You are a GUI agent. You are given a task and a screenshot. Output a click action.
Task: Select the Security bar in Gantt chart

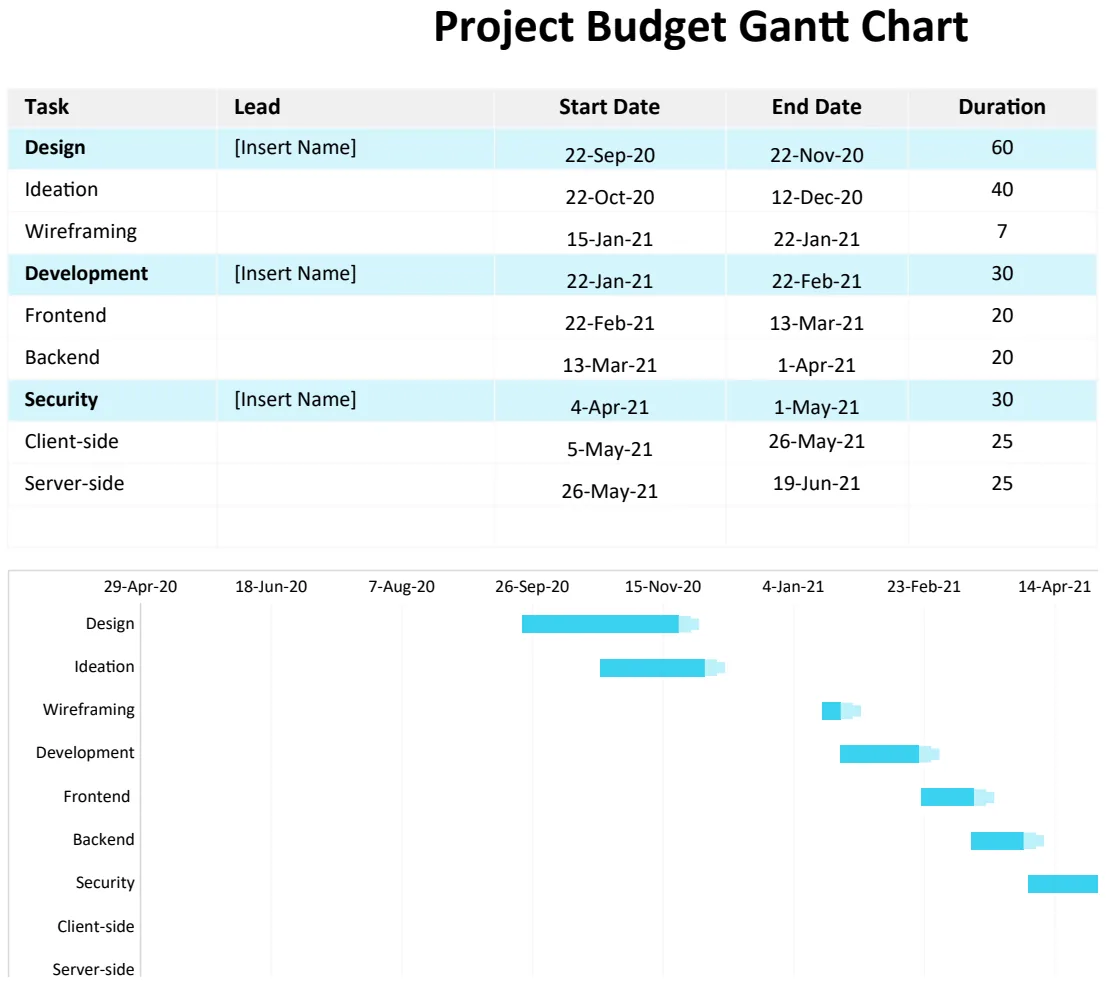coord(1062,883)
